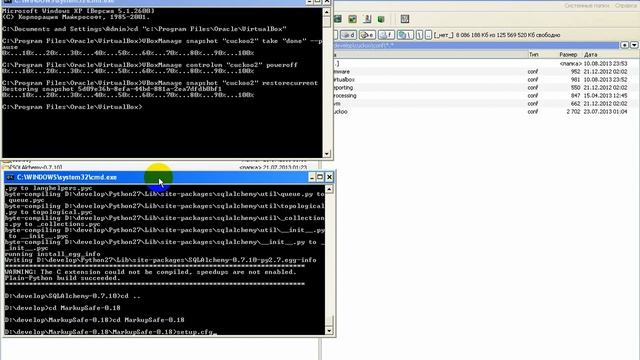Maximize the lower cmd.exe window
The image size is (640, 360).
point(320,177)
